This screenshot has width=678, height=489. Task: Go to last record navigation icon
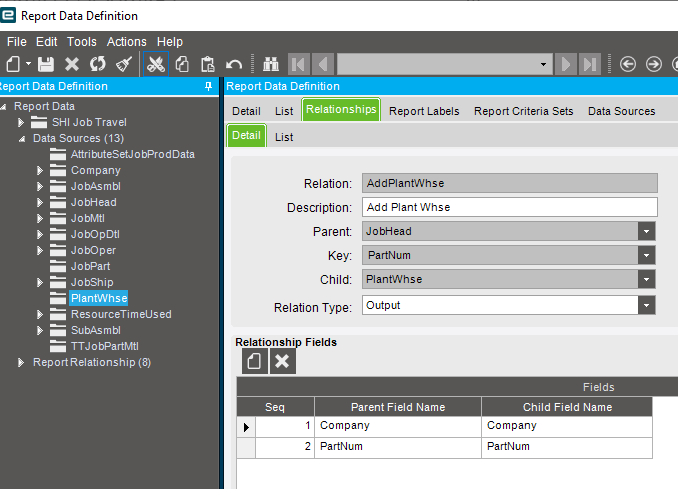coord(590,64)
